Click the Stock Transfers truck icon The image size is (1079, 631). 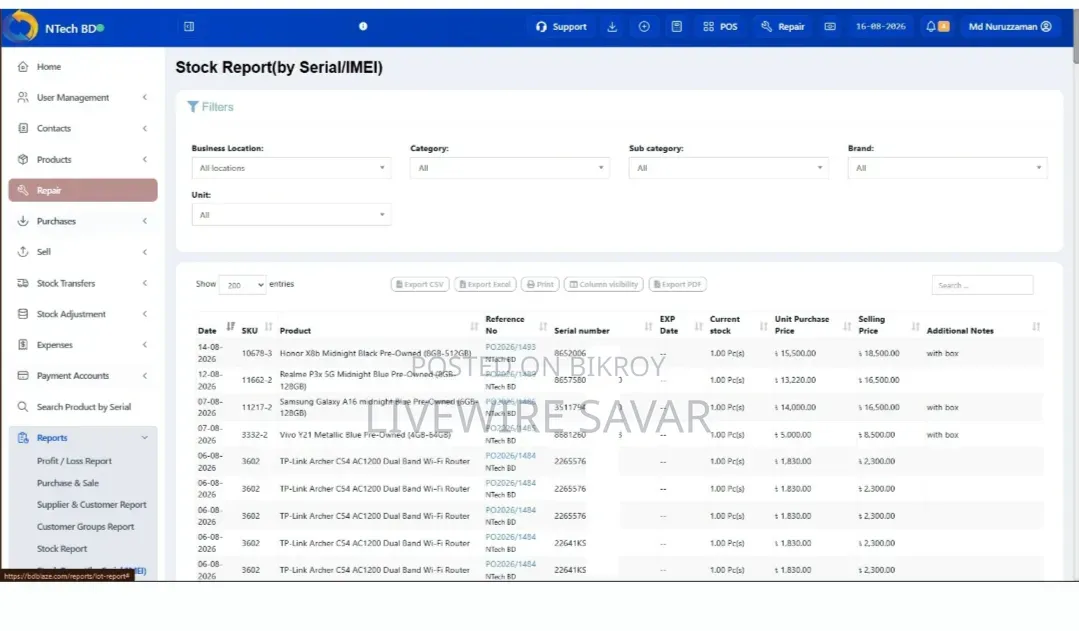23,284
